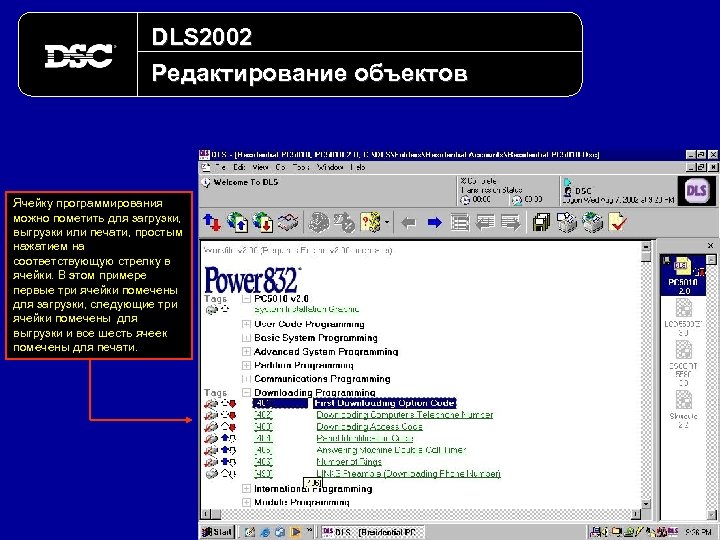
Task: Click the blue forward arrow in toolbar
Action: click(x=434, y=223)
